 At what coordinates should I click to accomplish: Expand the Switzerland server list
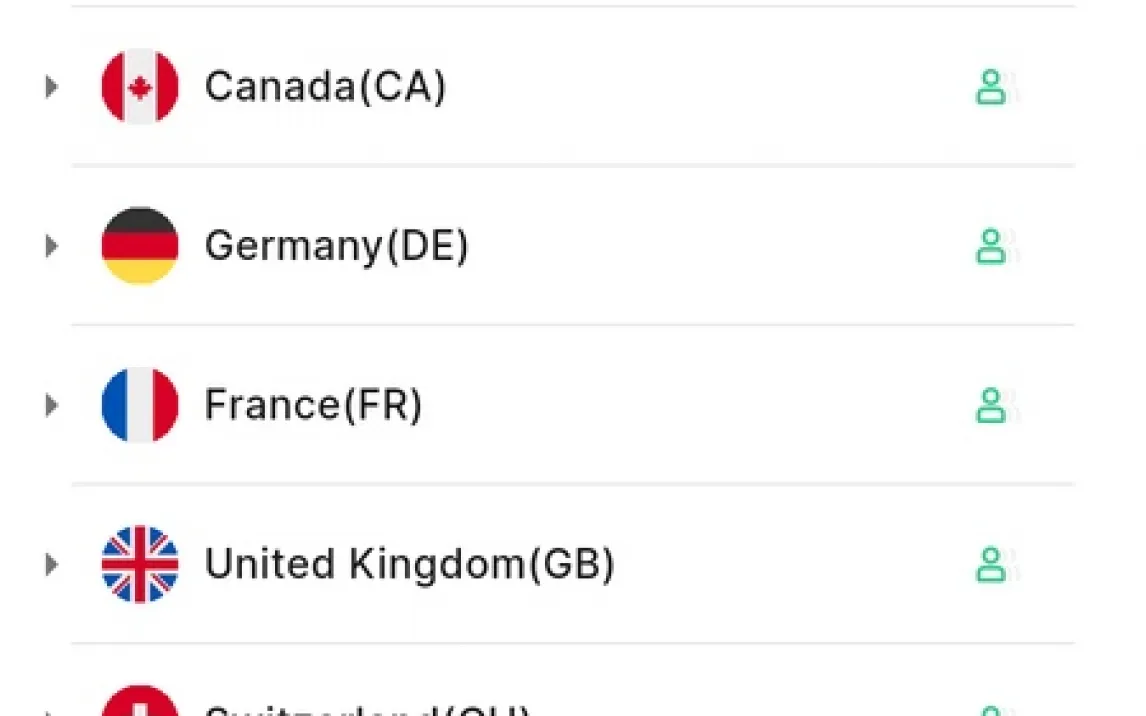[51, 712]
